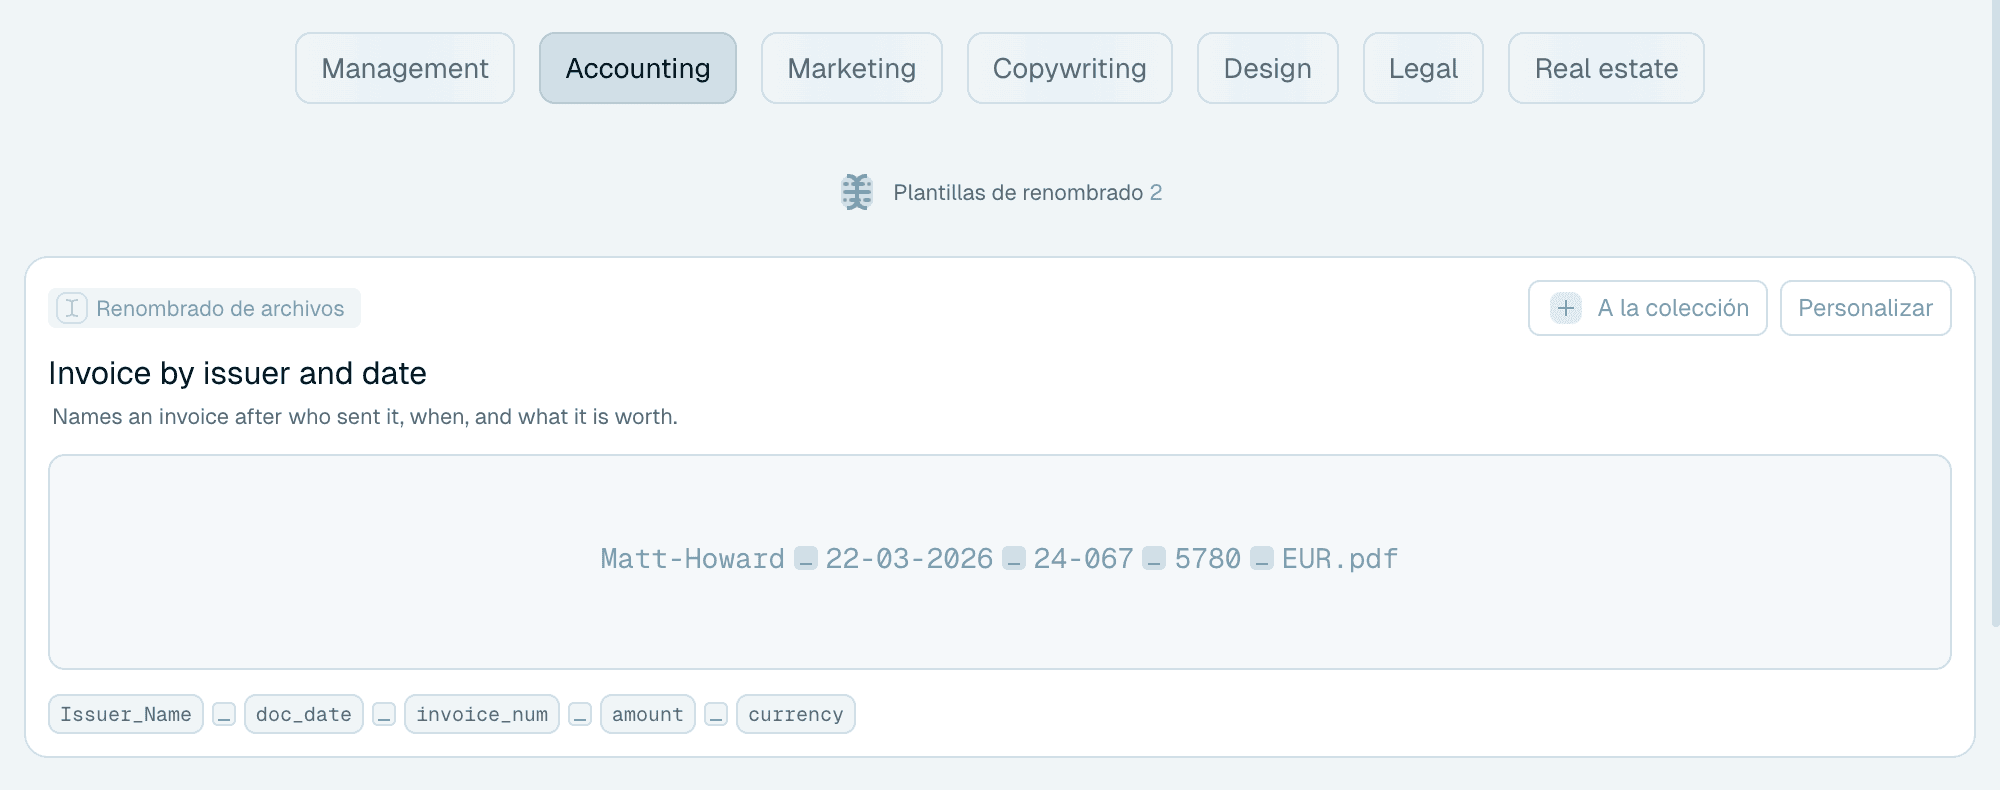The image size is (2000, 790).
Task: Click the separator chip after doc_date
Action: tap(384, 714)
